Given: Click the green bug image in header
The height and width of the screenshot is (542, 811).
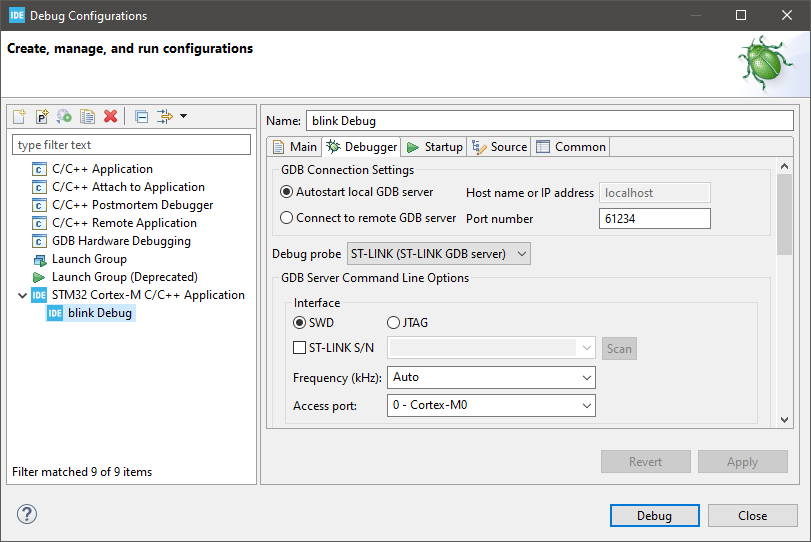Looking at the screenshot, I should [765, 62].
